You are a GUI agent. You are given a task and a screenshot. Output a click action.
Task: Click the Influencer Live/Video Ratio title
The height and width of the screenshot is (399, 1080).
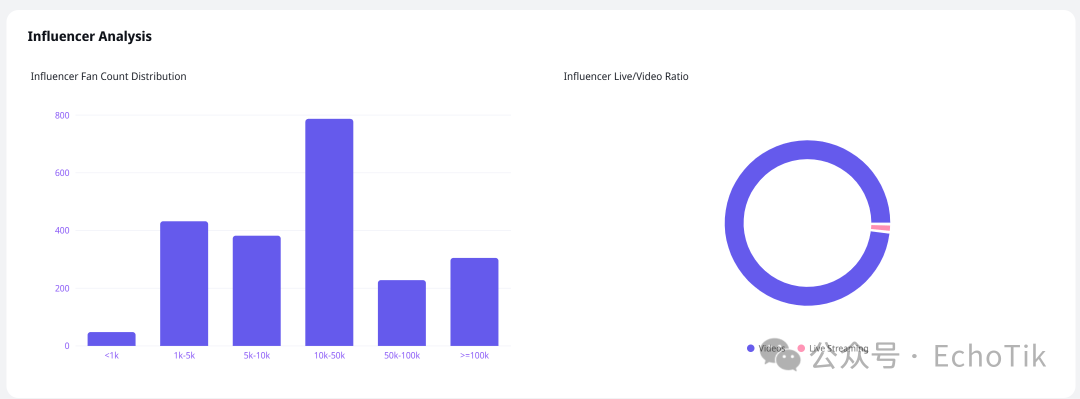pyautogui.click(x=626, y=76)
